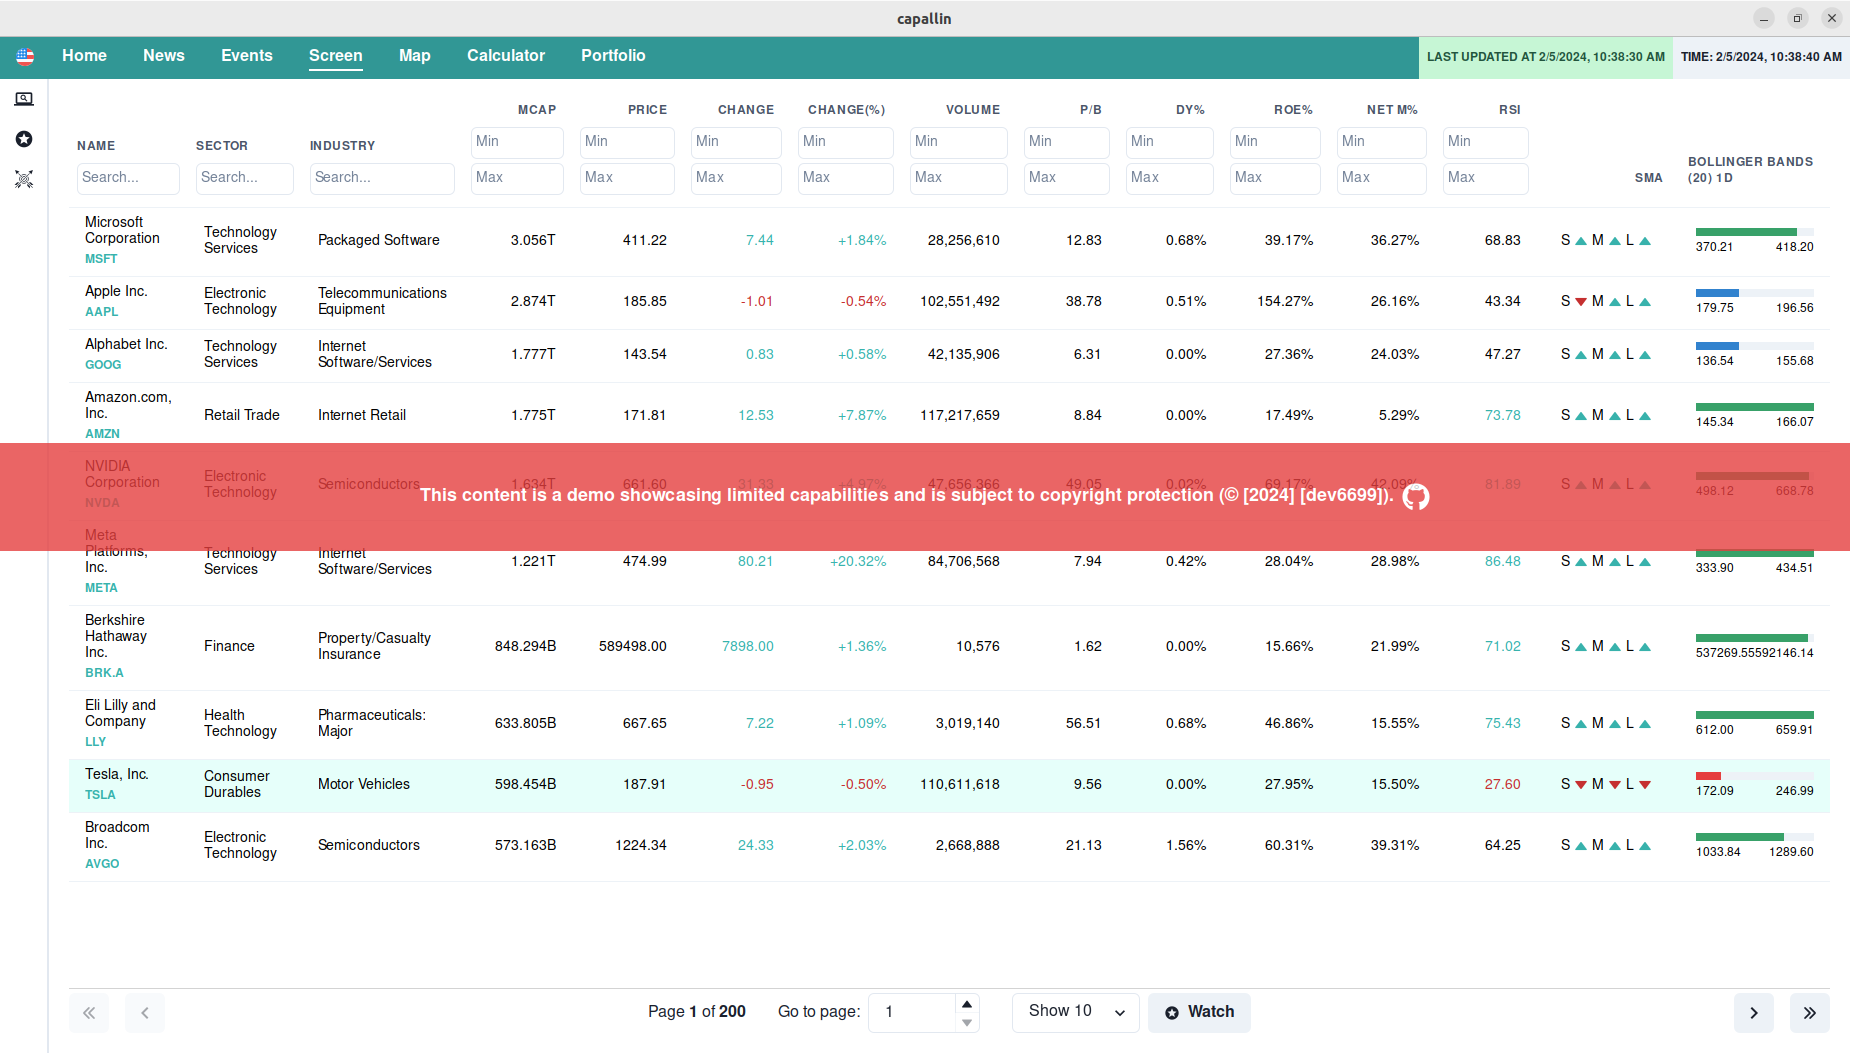Click the Last Updated timestamp badge
This screenshot has width=1850, height=1053.
tap(1545, 57)
